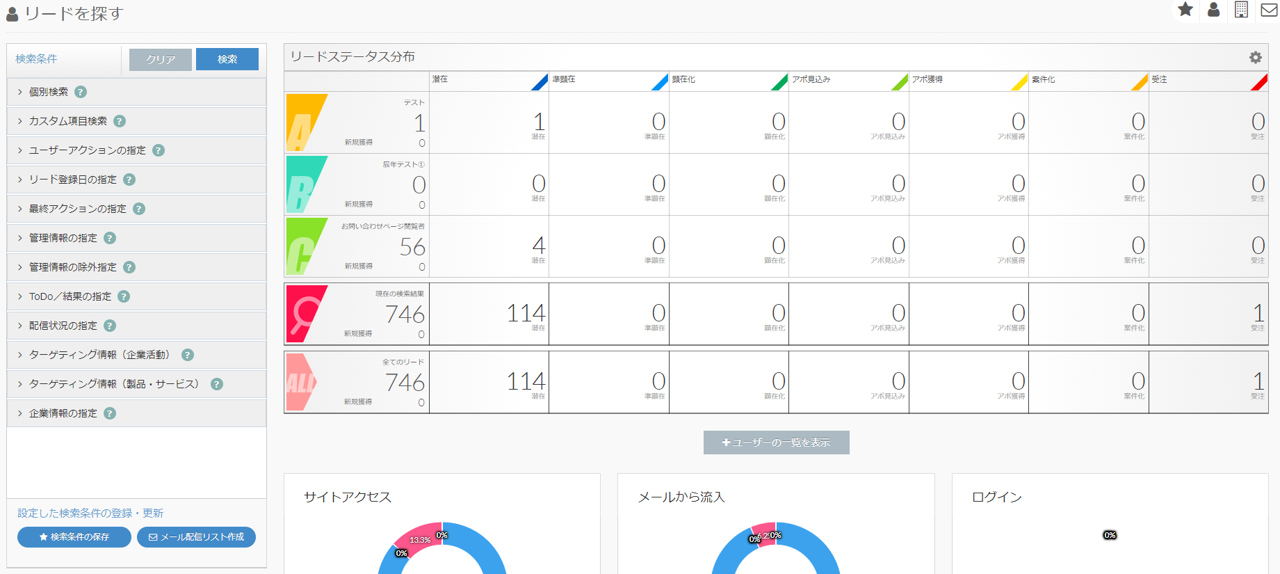Click the 準顕在 column header

(x=609, y=81)
